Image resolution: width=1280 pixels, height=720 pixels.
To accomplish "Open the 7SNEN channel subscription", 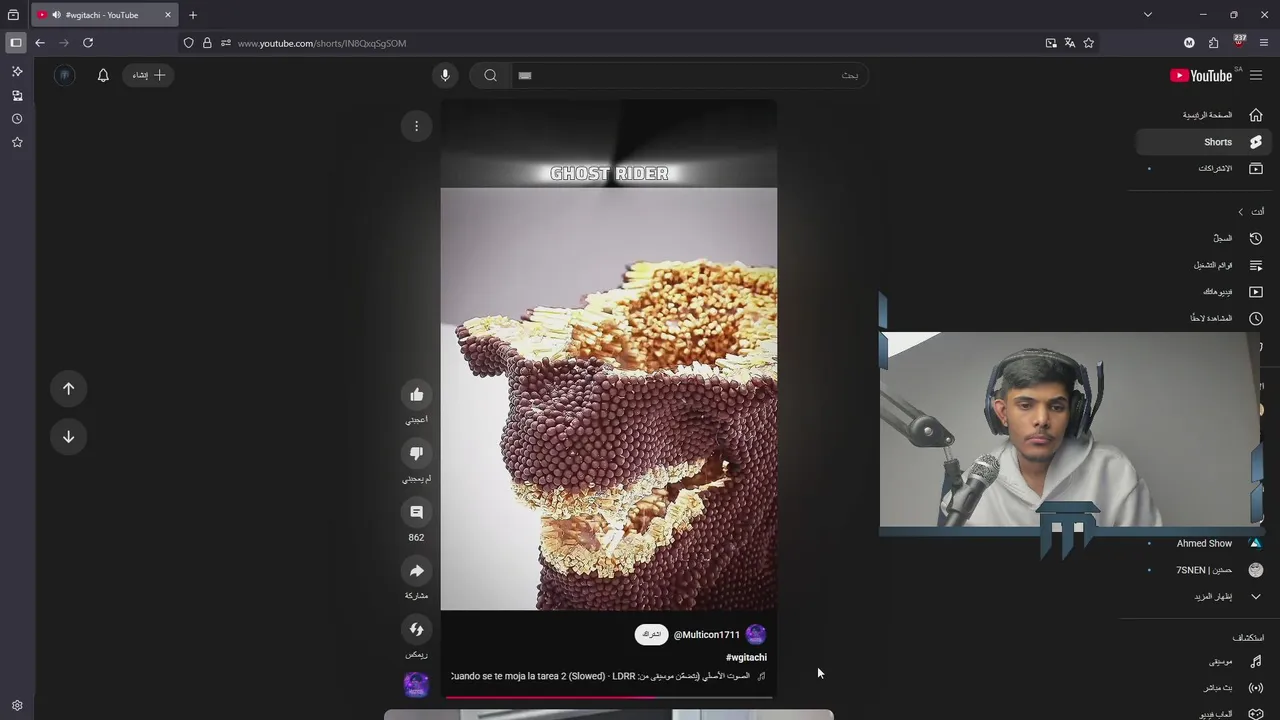I will [1203, 570].
